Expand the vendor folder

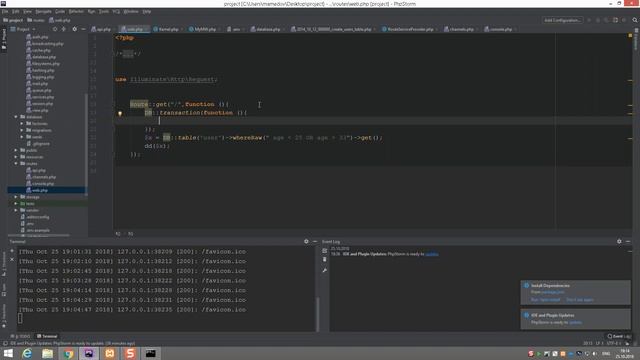click(x=16, y=210)
